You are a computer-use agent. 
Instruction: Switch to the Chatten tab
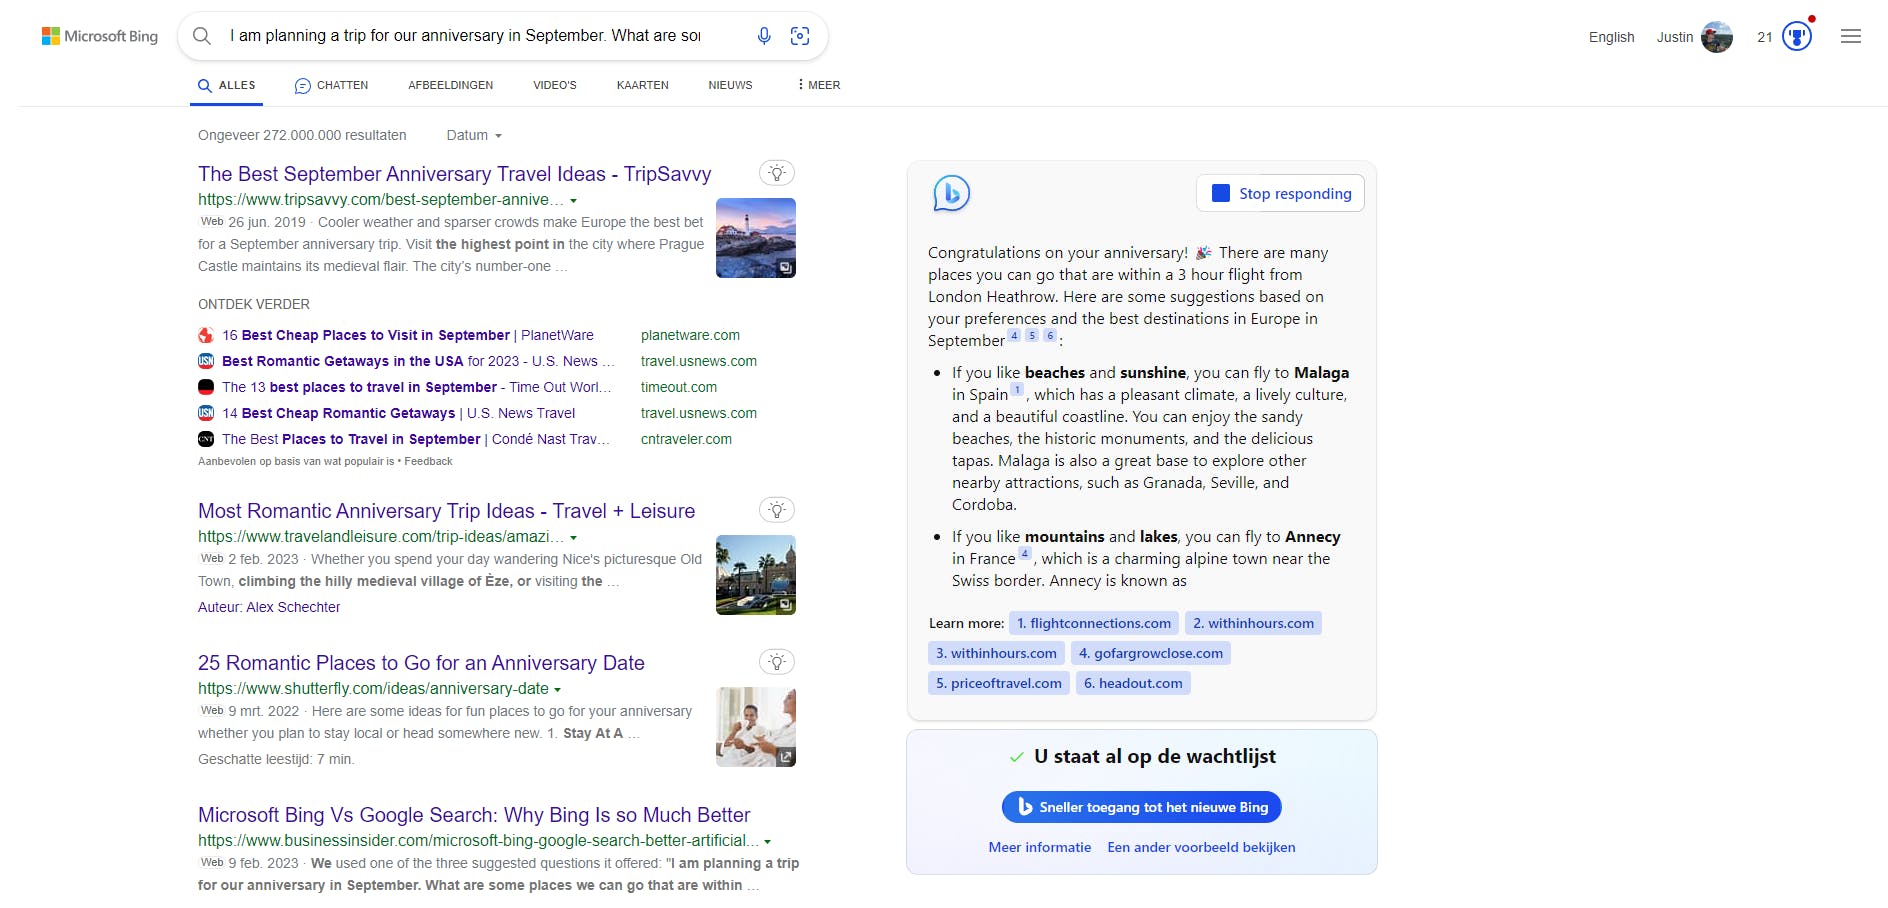pos(331,85)
